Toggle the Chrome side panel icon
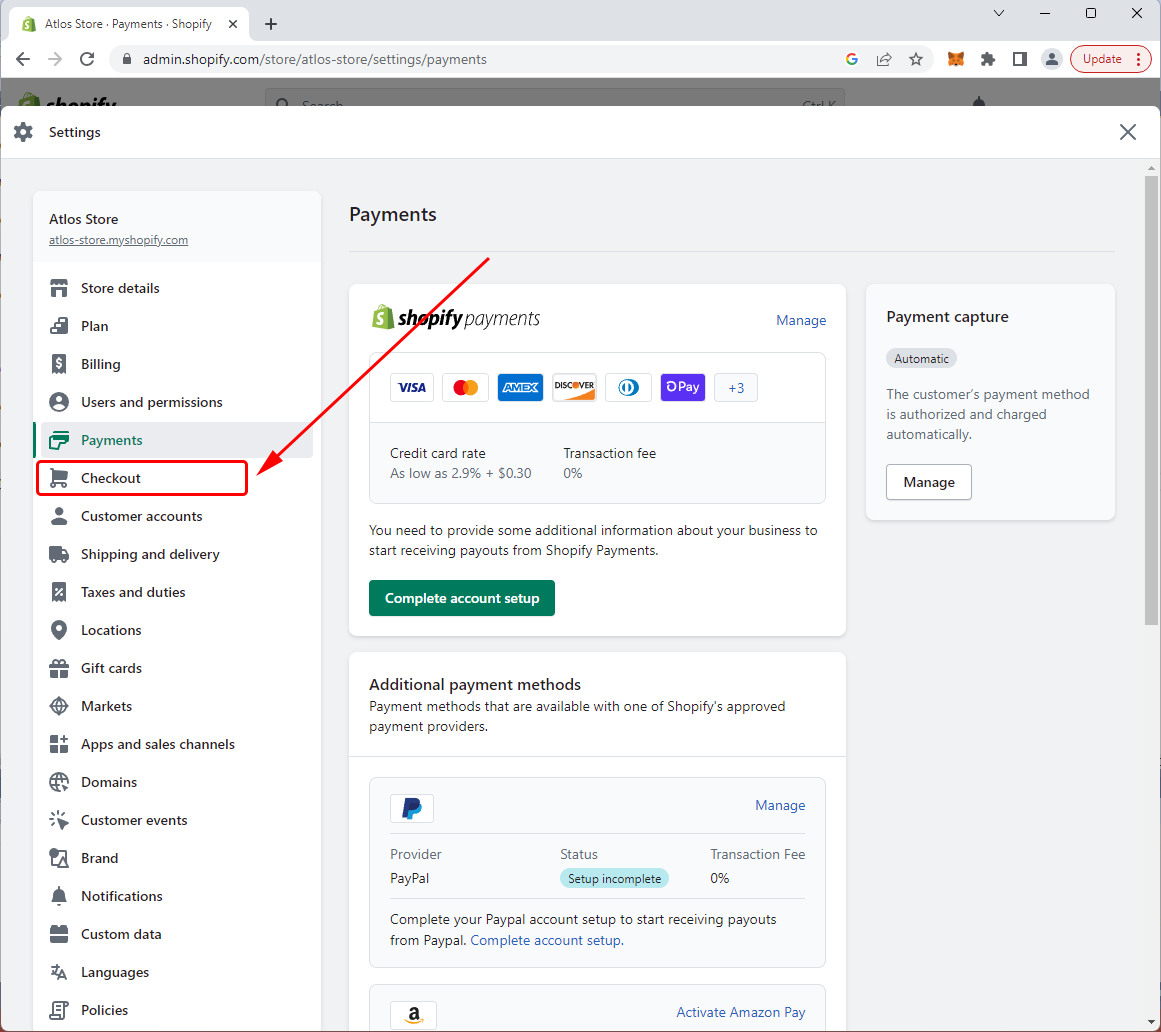The image size is (1161, 1032). [1020, 59]
